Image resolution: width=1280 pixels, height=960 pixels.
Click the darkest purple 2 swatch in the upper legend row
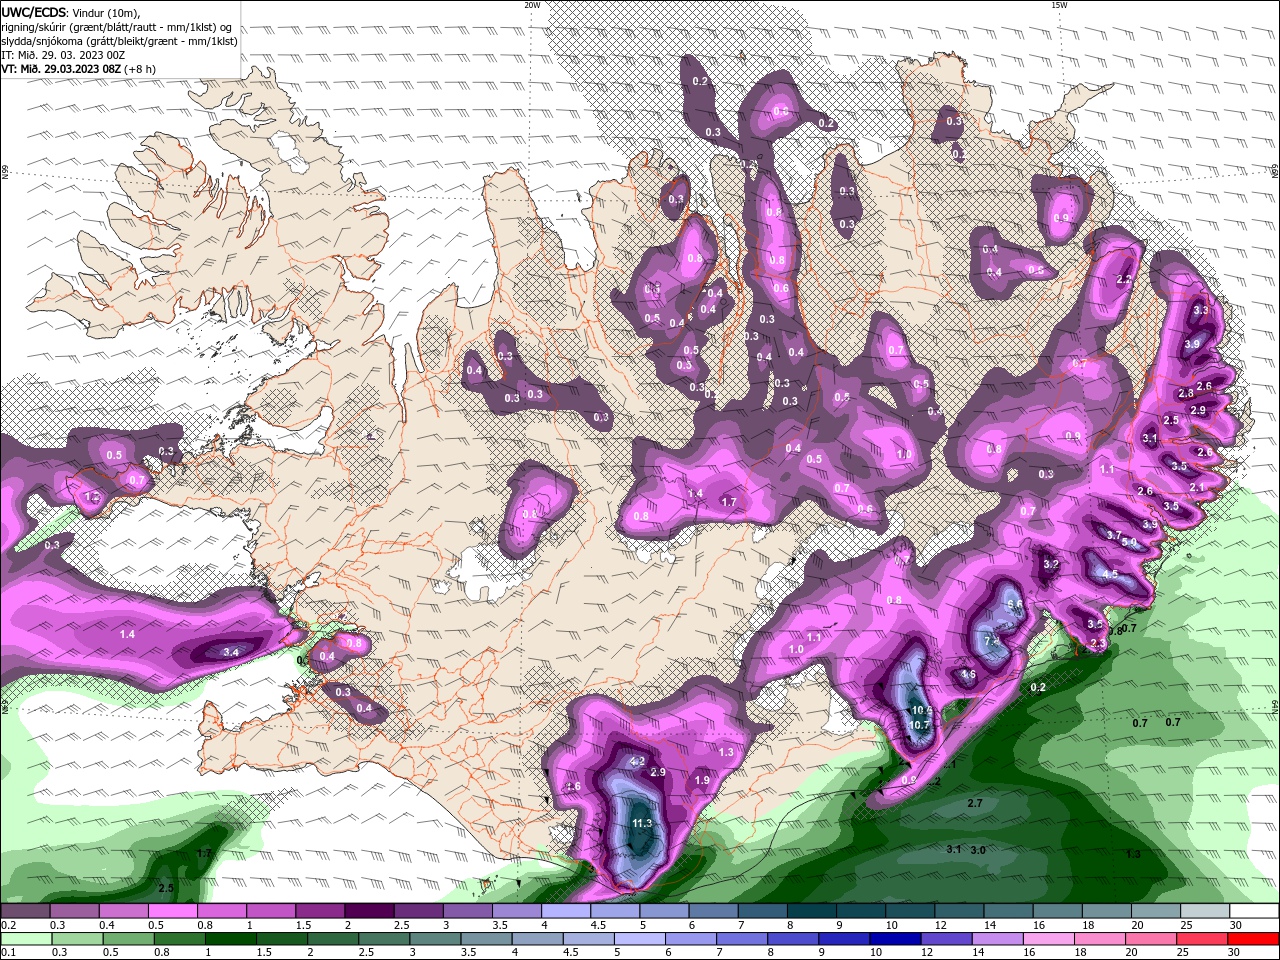pos(368,911)
